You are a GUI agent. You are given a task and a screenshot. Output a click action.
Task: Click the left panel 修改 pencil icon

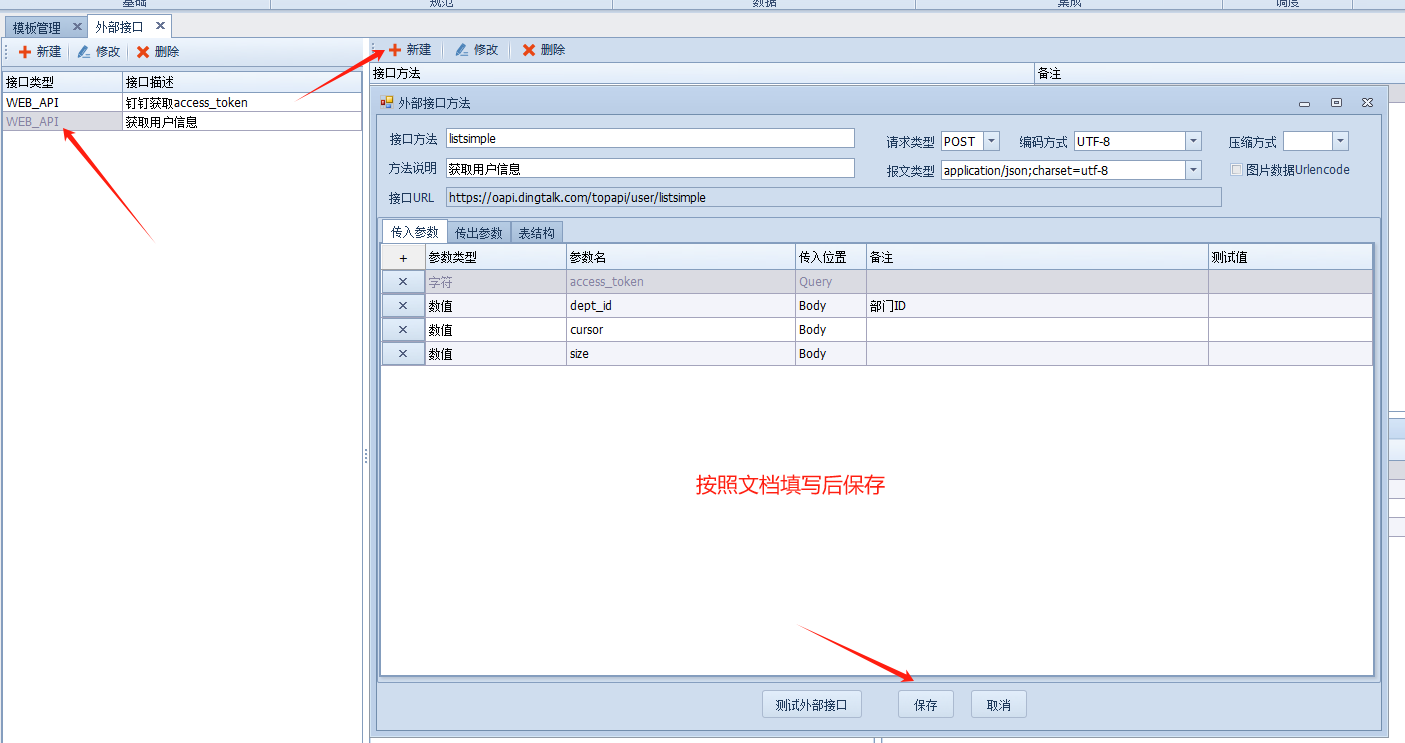click(84, 52)
